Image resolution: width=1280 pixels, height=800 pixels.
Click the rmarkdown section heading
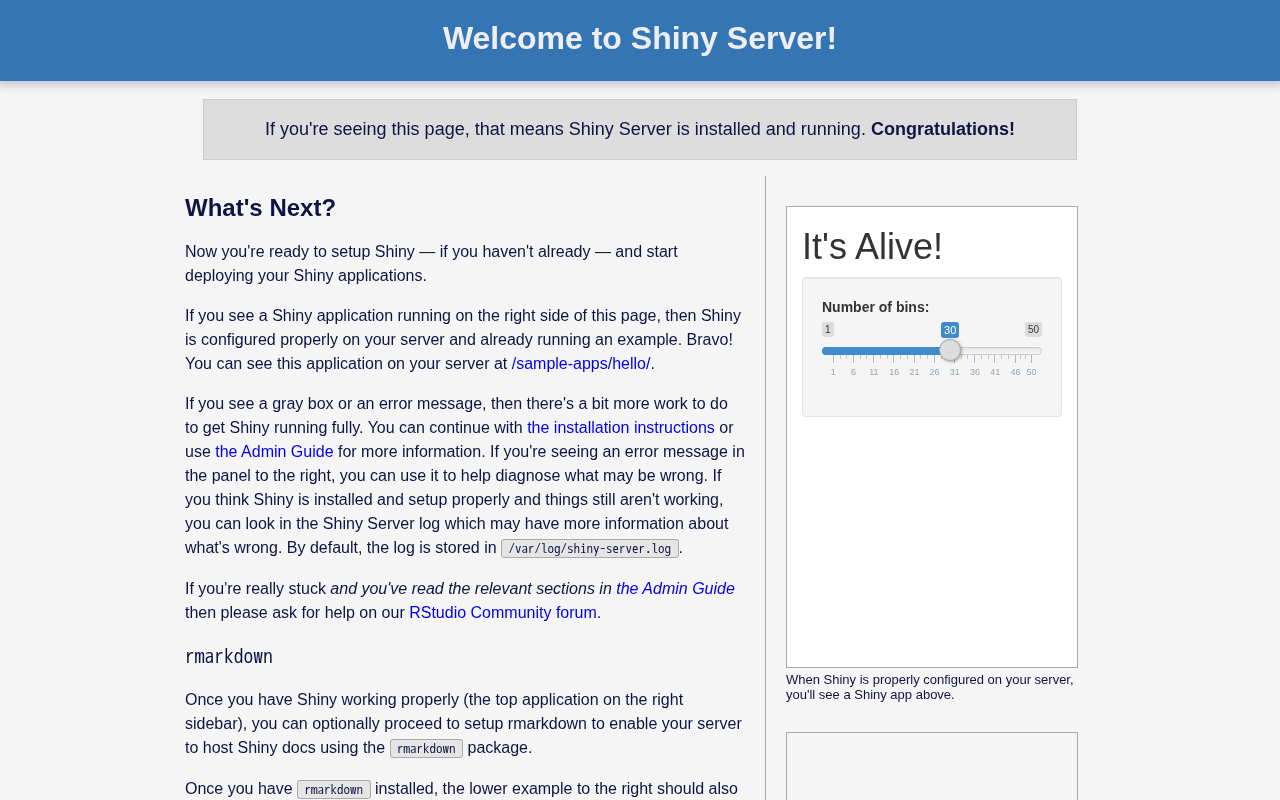[x=229, y=657]
